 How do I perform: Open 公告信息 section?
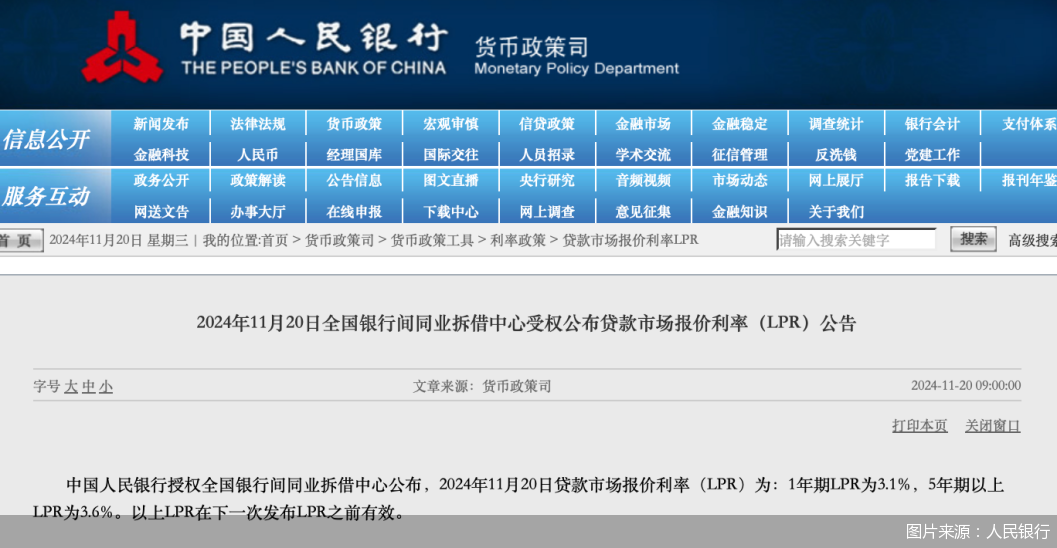[x=354, y=181]
